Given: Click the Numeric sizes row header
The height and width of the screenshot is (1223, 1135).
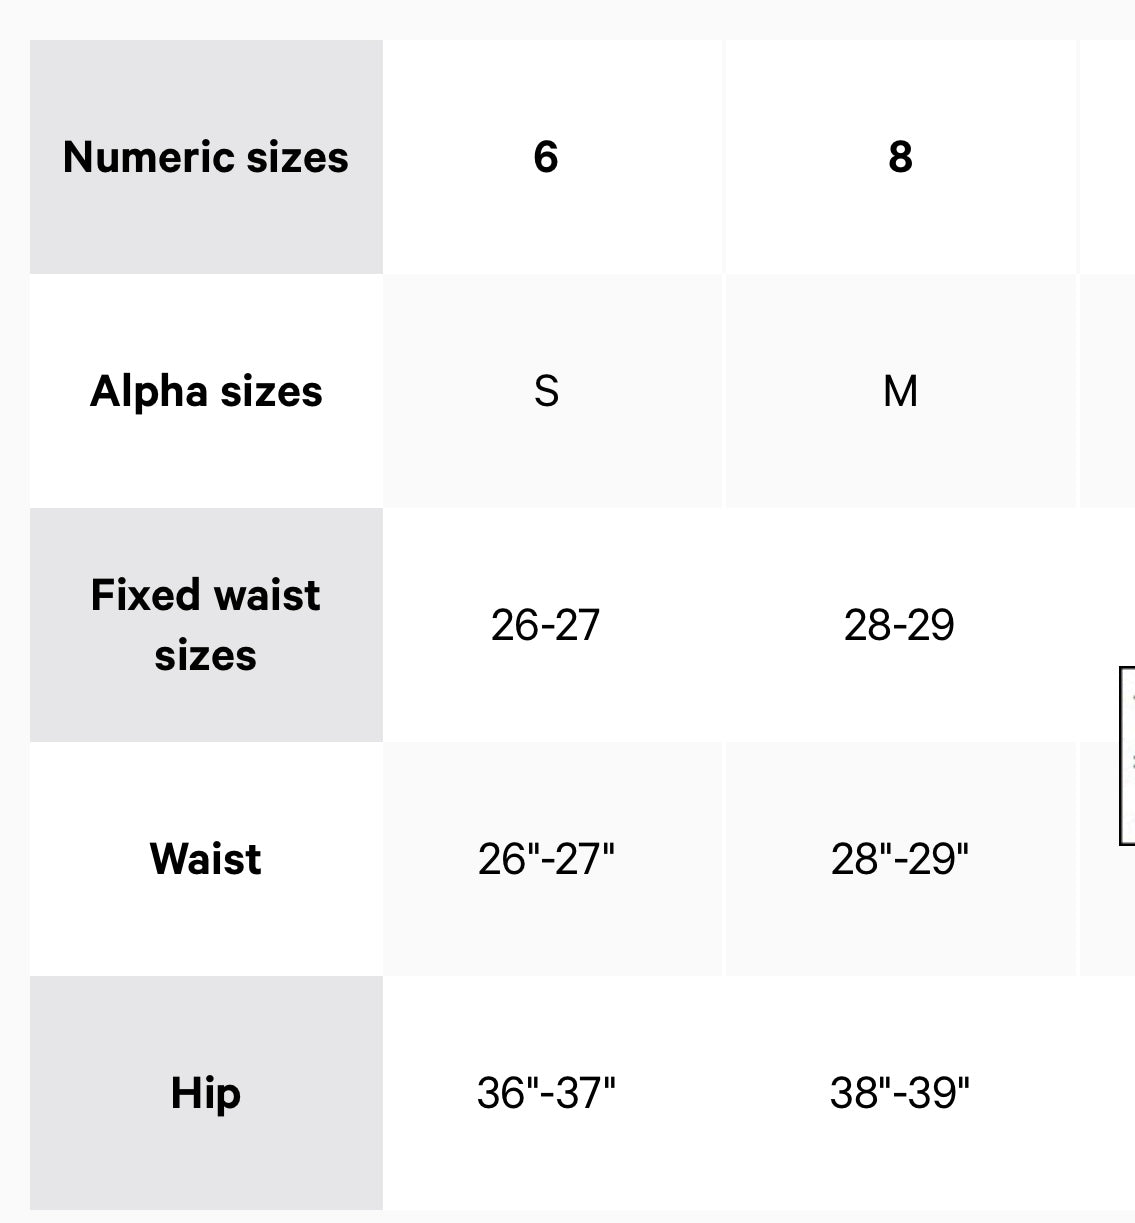Looking at the screenshot, I should pos(206,157).
